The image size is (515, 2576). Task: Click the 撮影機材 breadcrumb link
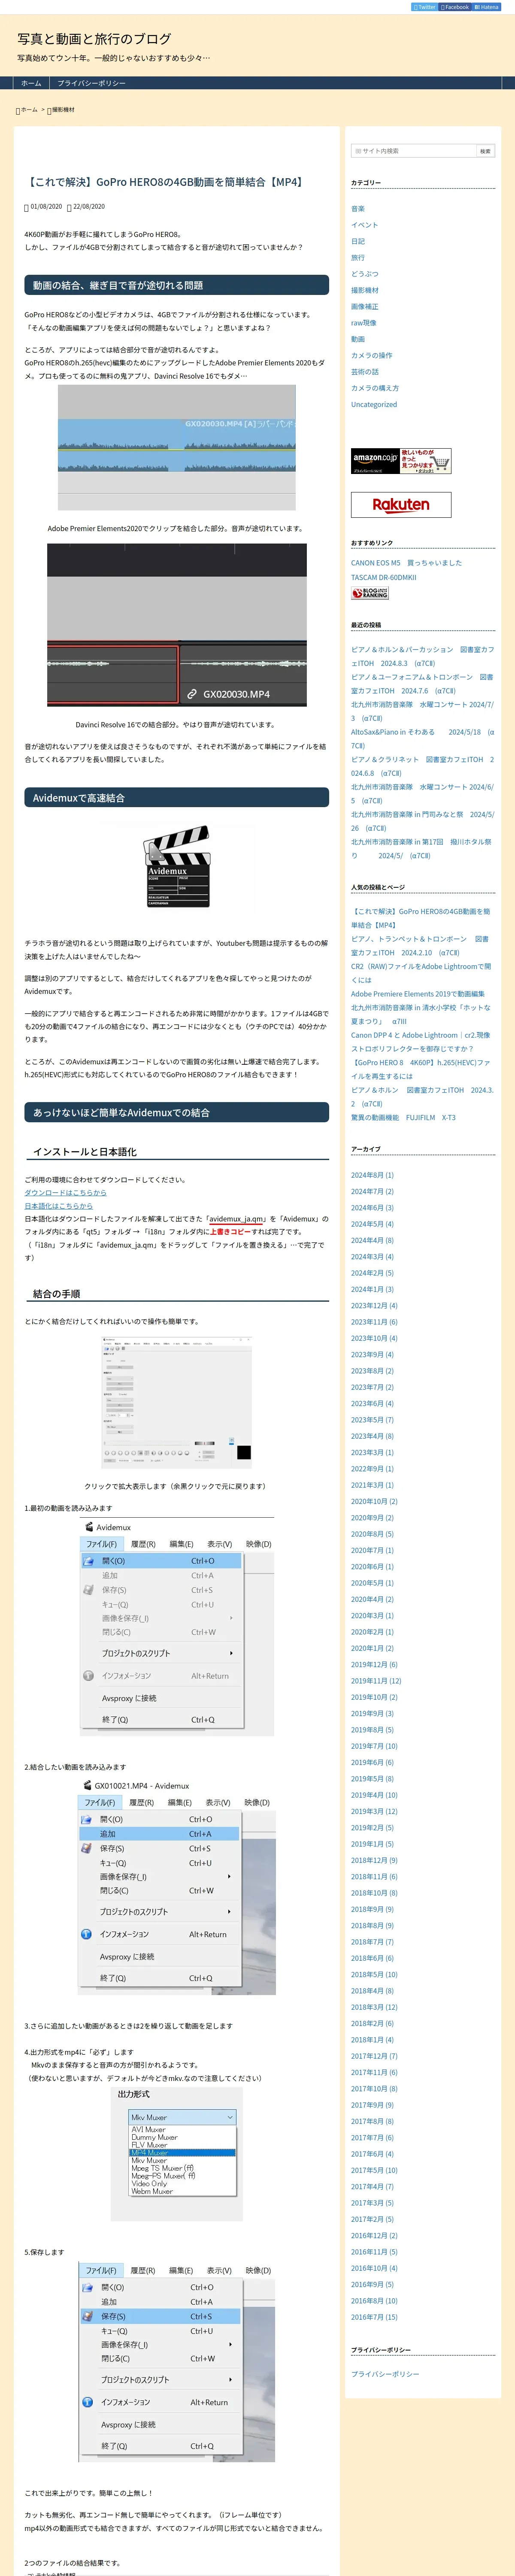63,110
